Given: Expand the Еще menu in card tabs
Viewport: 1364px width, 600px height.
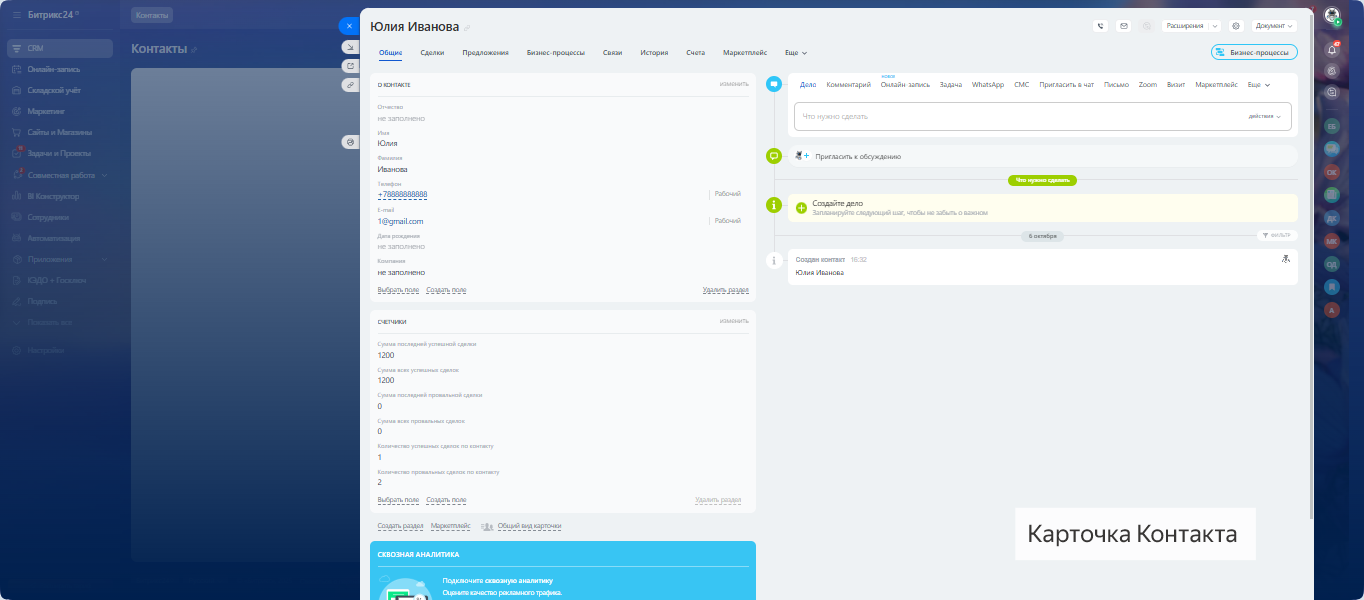Looking at the screenshot, I should 796,52.
